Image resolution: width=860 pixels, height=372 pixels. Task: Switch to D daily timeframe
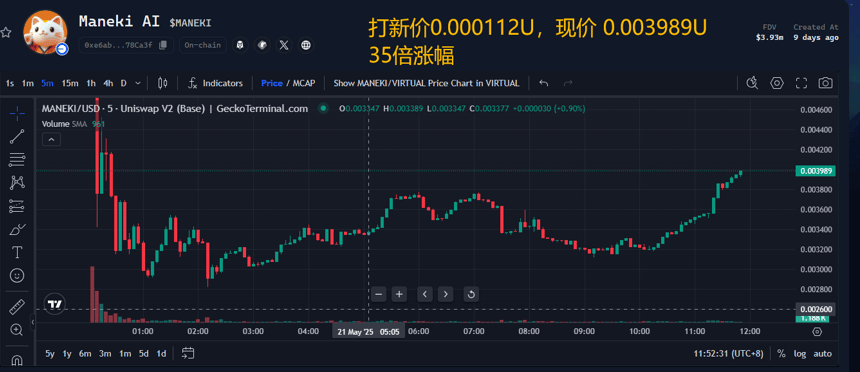click(x=123, y=83)
